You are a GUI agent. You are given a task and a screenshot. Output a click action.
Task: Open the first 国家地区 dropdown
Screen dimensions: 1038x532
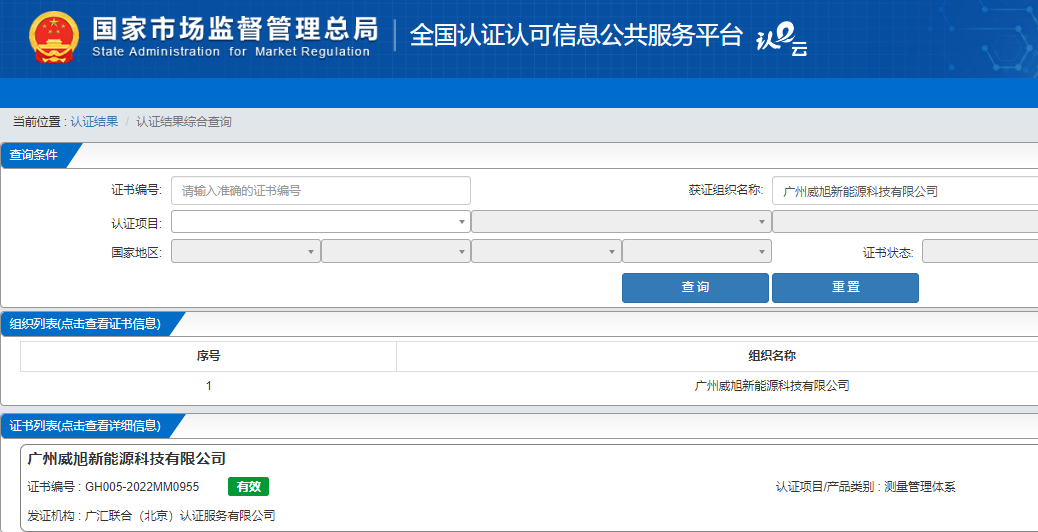(x=246, y=251)
